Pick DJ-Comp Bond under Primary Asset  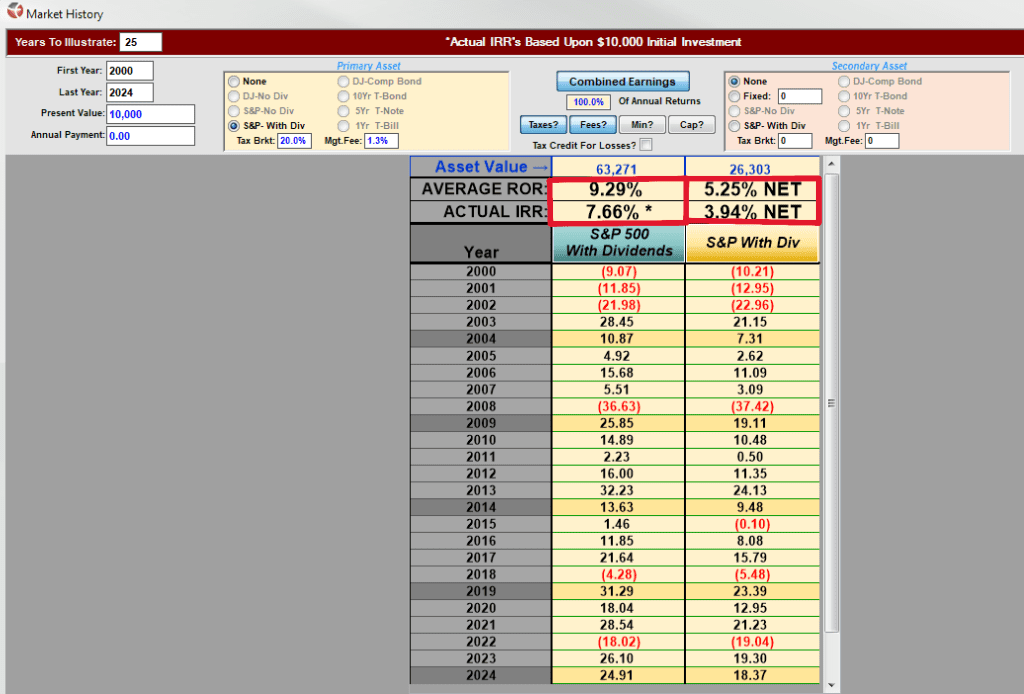tap(344, 82)
